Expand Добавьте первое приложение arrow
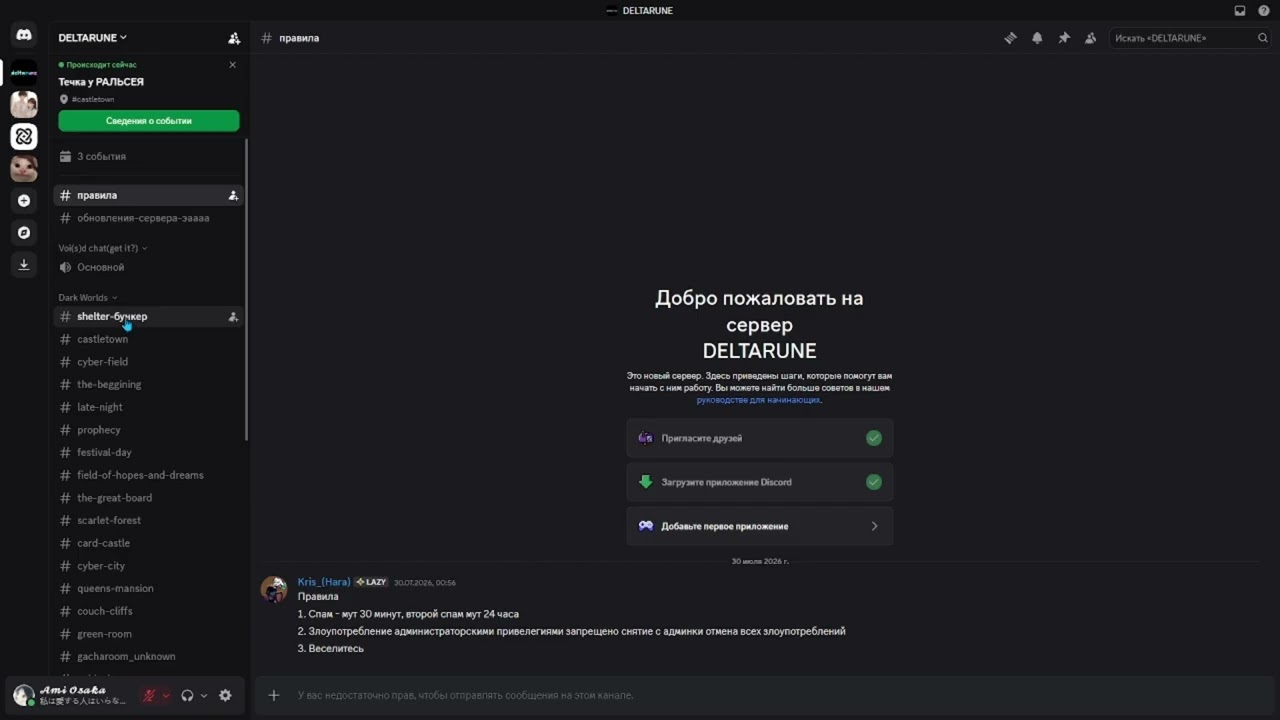Screen dimensions: 1280x720 [x=874, y=526]
